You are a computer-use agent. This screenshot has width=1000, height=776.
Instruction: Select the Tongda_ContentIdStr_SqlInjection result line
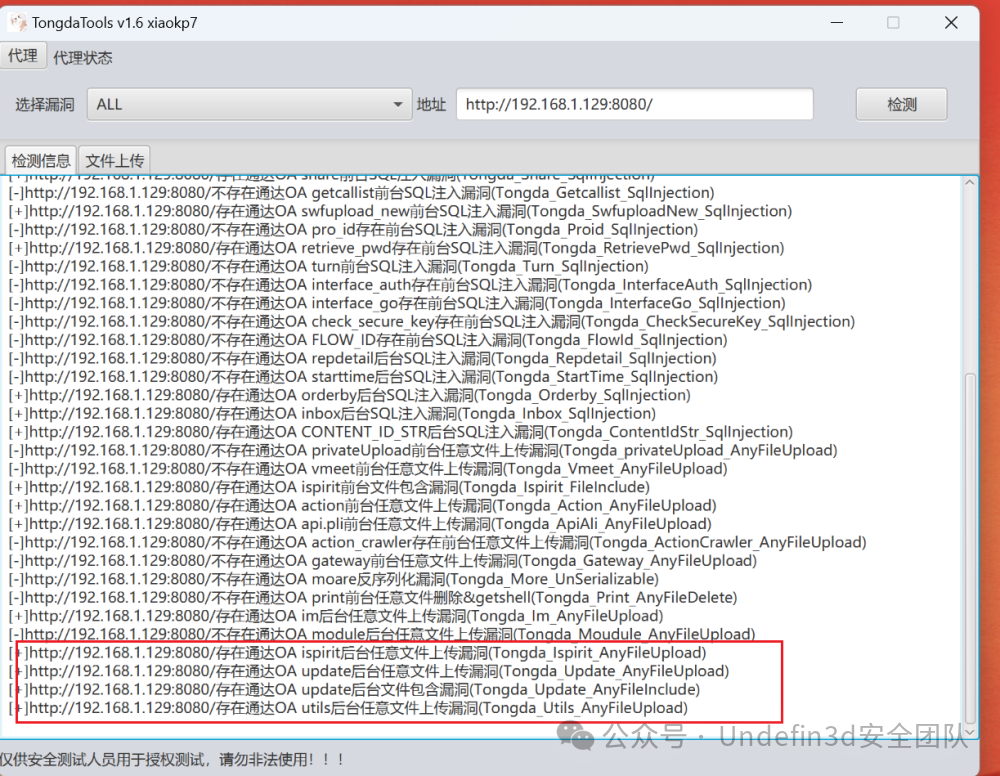point(401,432)
